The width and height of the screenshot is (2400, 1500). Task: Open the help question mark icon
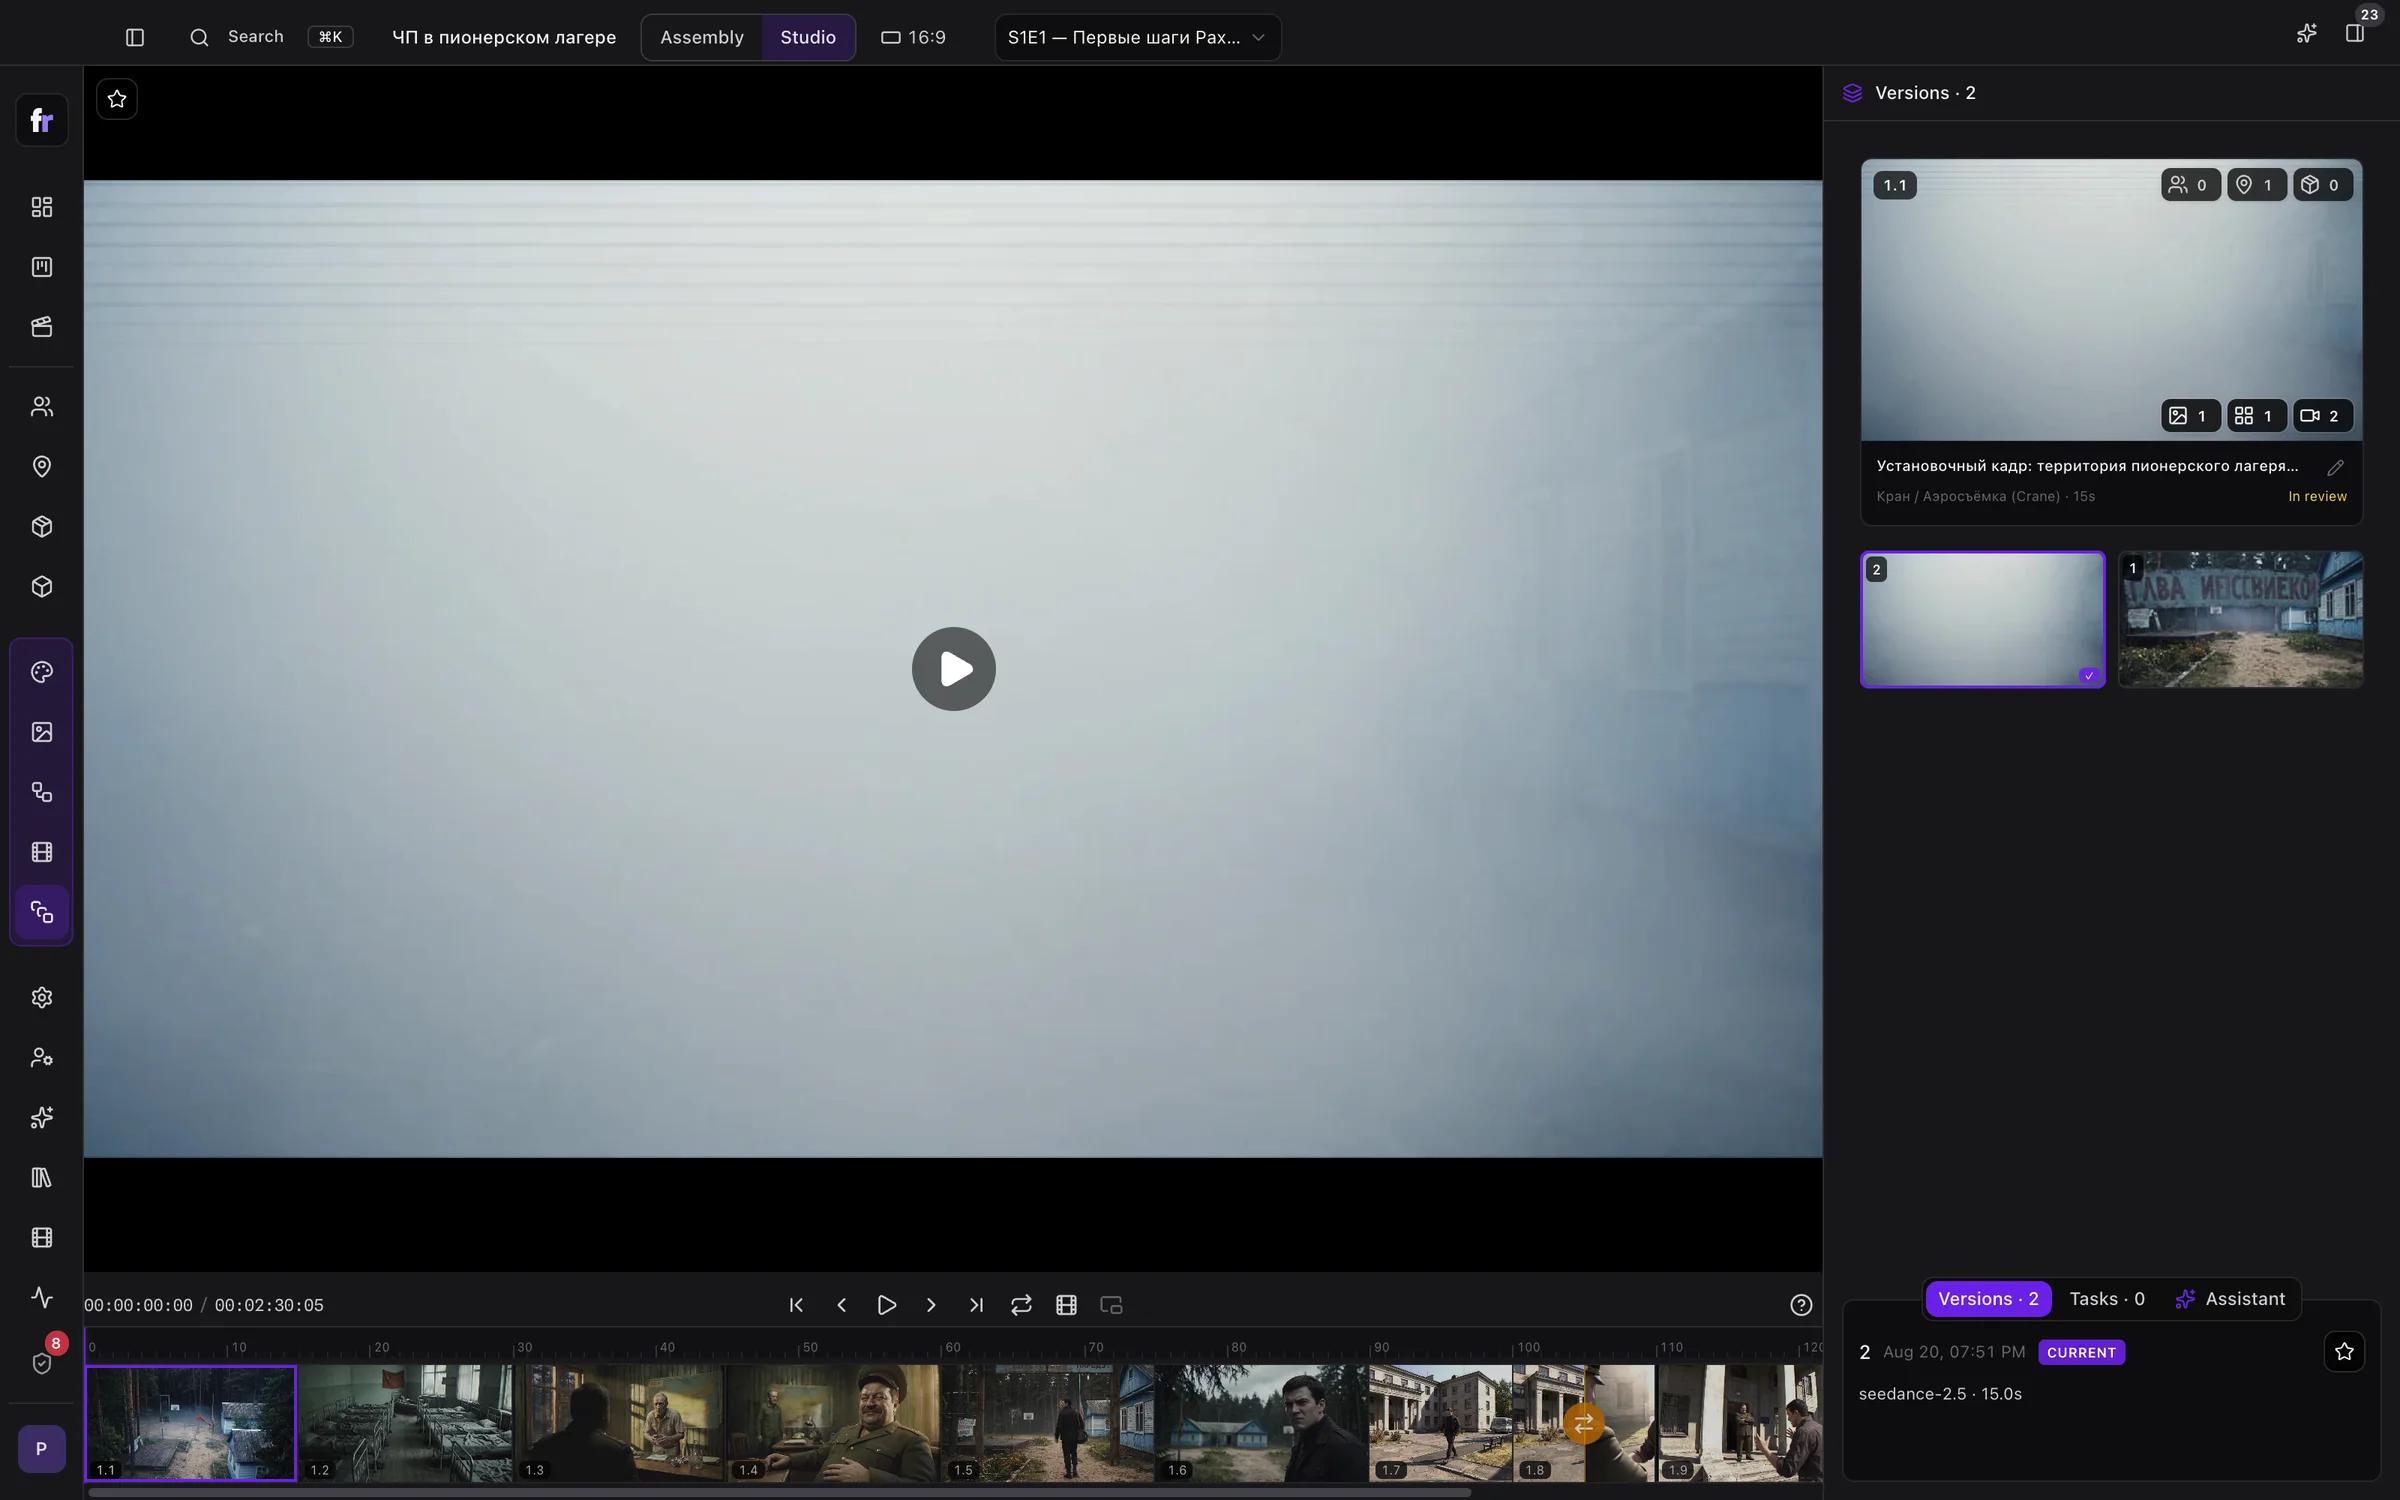coord(1801,1305)
